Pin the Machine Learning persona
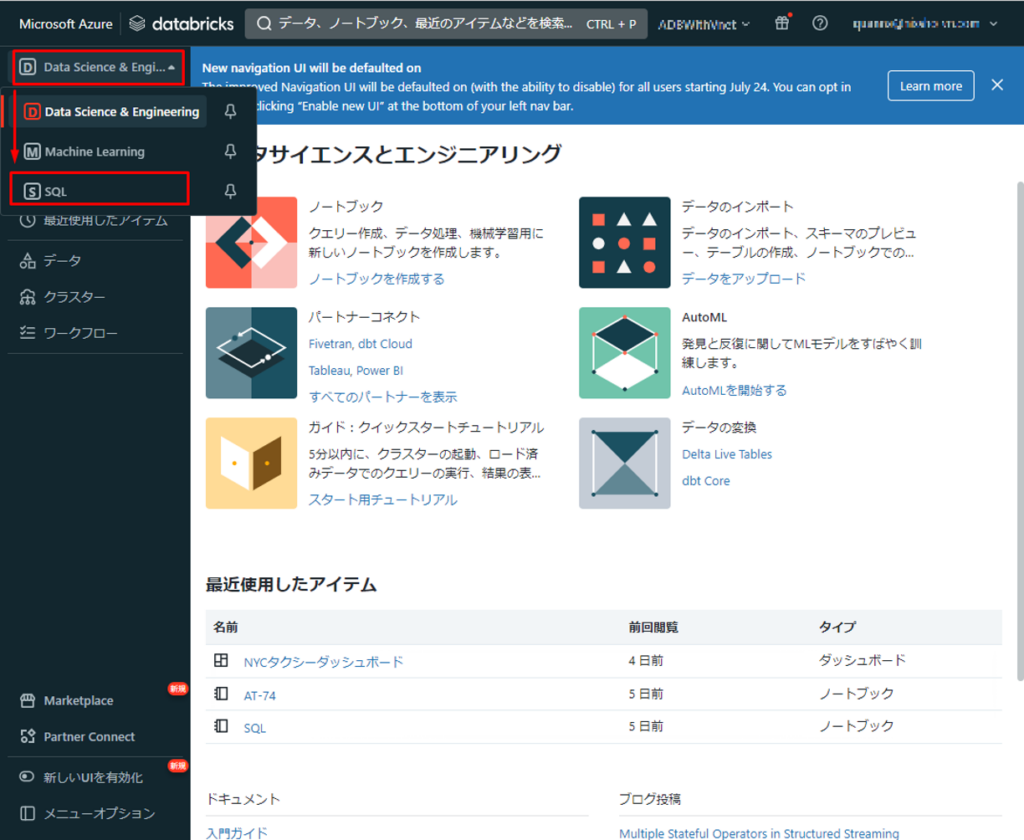1024x840 pixels. (x=231, y=152)
